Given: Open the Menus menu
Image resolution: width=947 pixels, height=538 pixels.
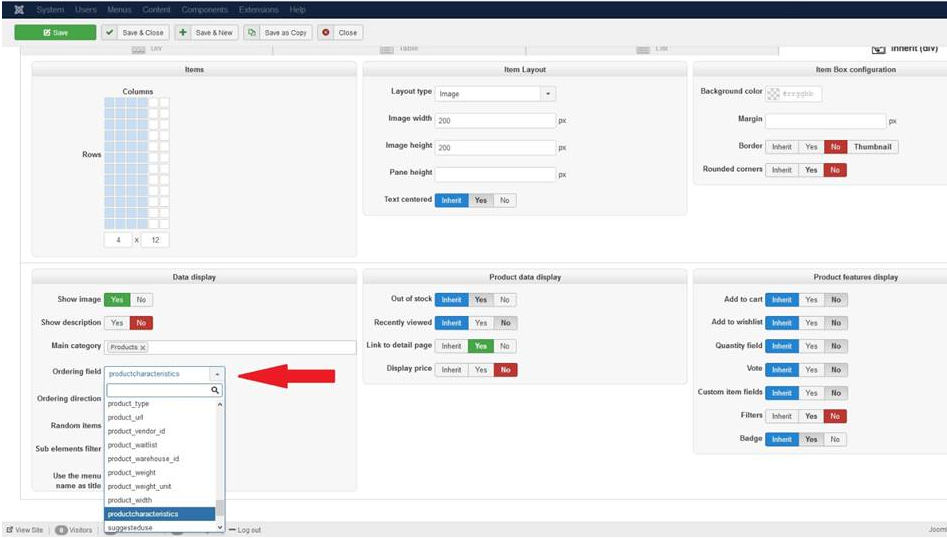Looking at the screenshot, I should 119,10.
